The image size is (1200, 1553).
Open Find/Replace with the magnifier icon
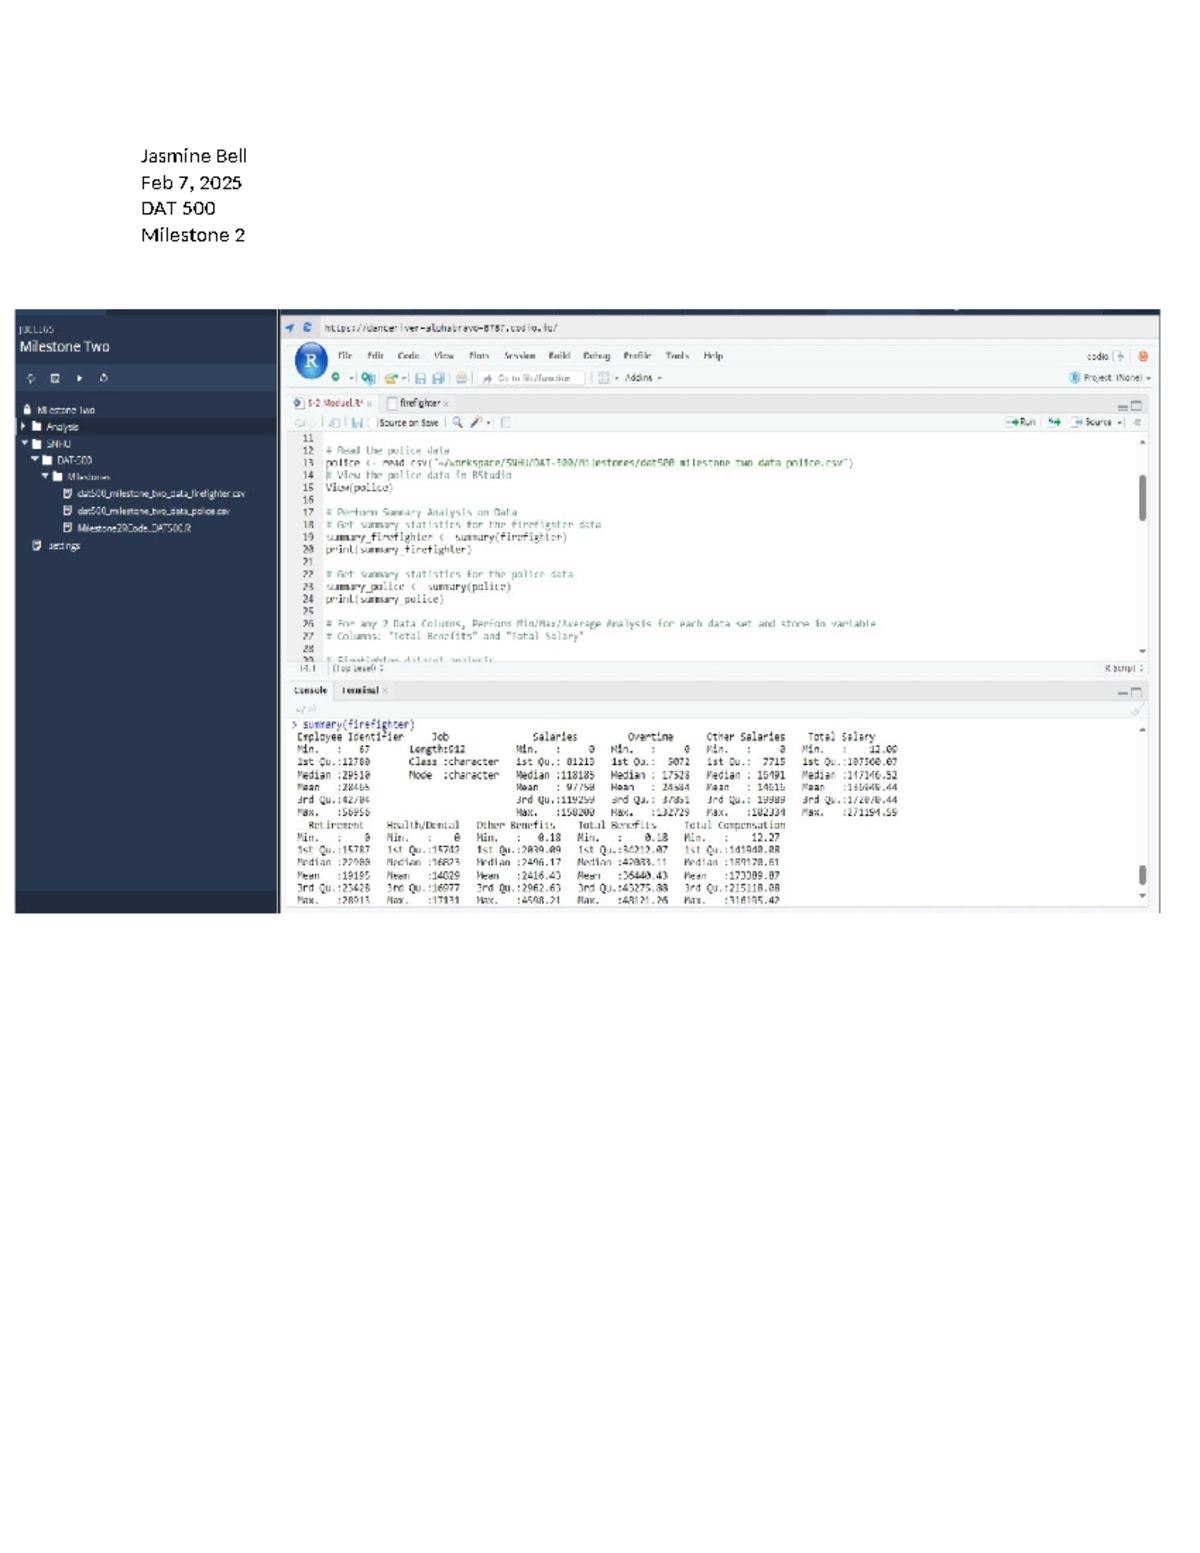click(x=457, y=422)
